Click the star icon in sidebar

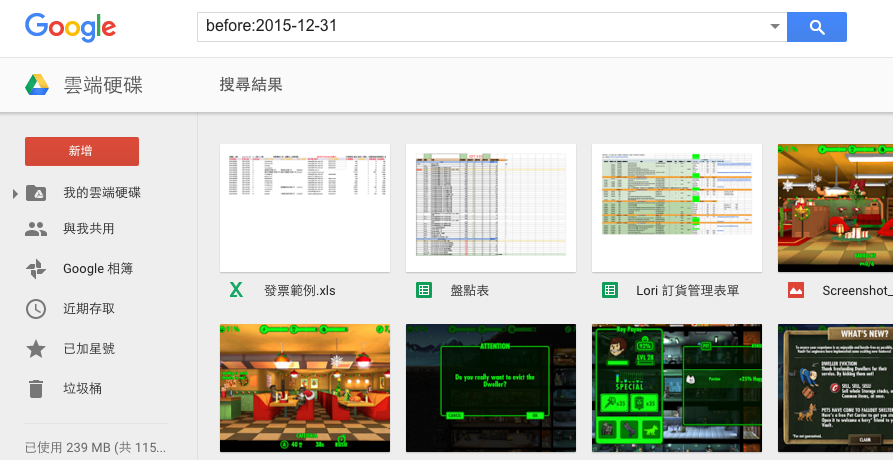tap(36, 348)
